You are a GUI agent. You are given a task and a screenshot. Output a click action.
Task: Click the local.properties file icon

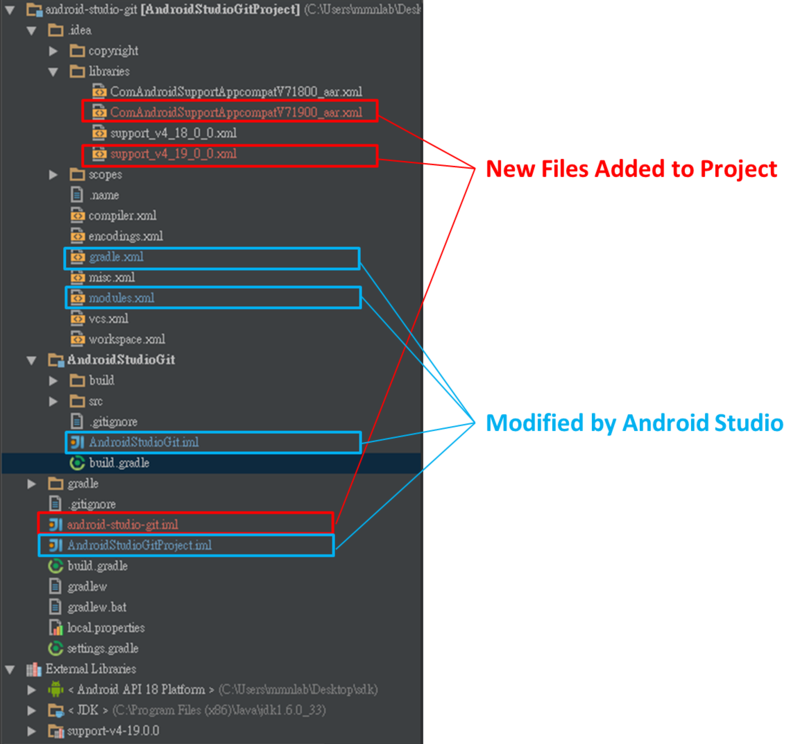[56, 628]
